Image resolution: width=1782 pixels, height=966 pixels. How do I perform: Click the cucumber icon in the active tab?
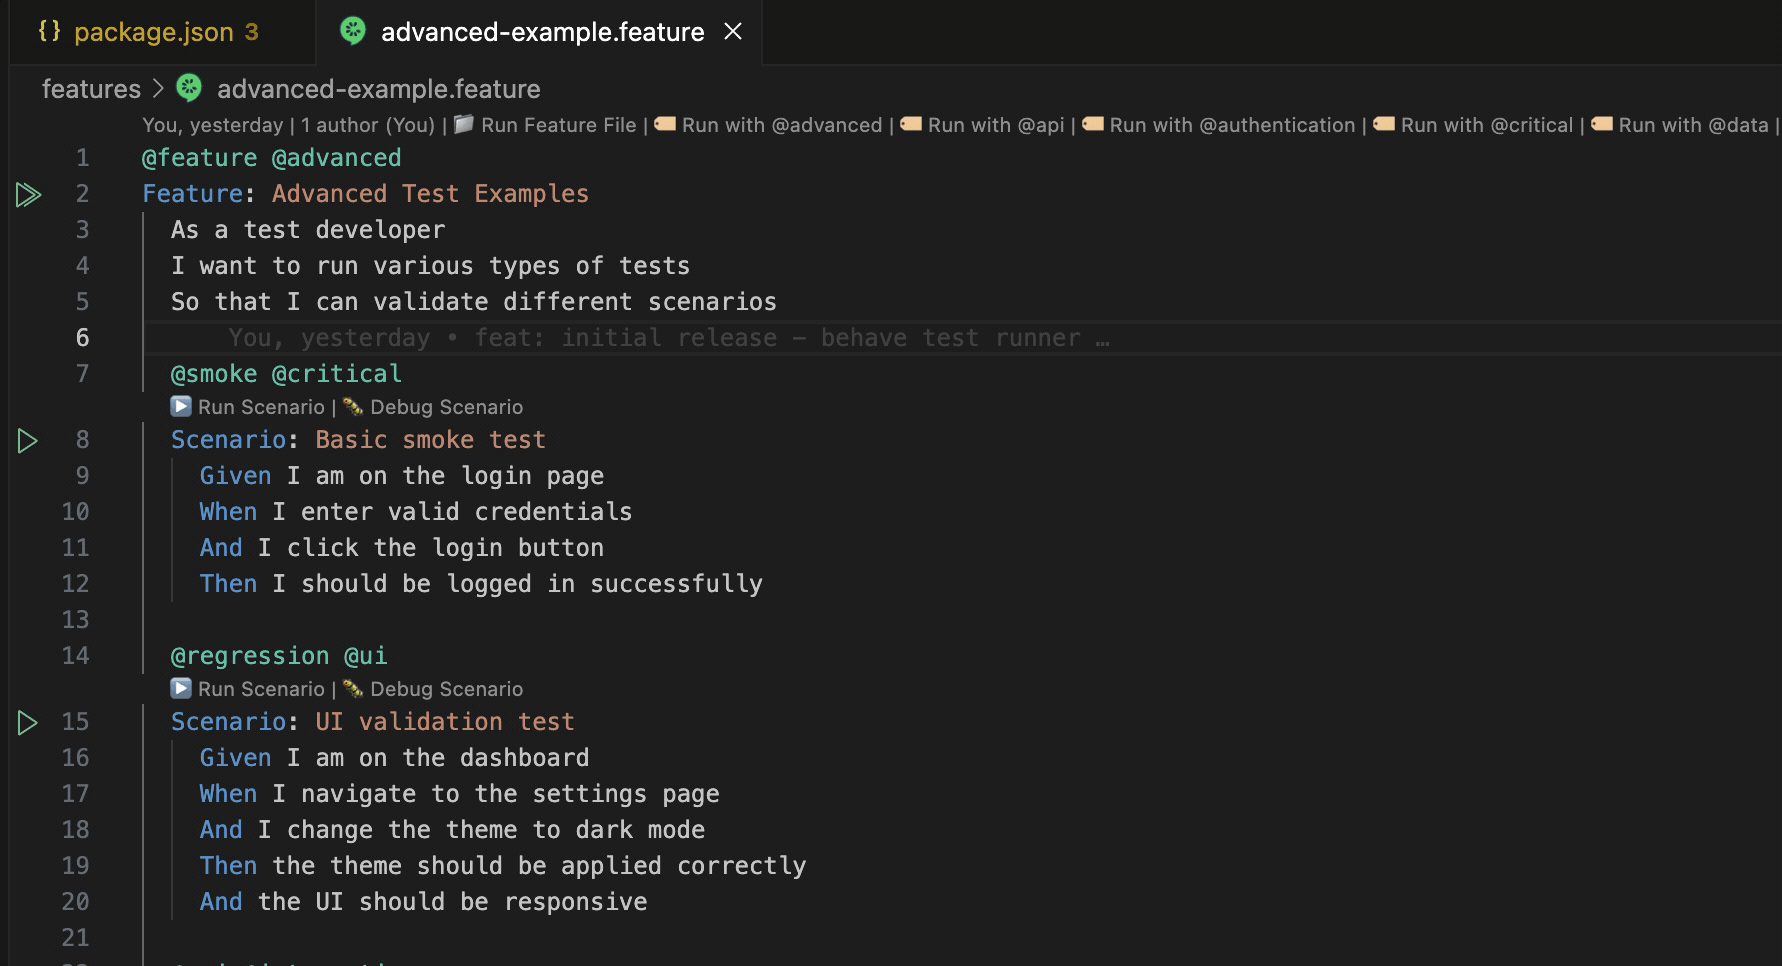coord(353,31)
